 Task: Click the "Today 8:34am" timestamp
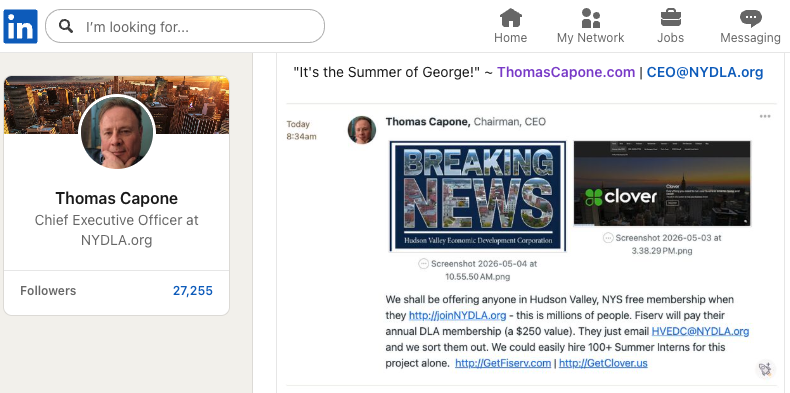click(x=301, y=130)
